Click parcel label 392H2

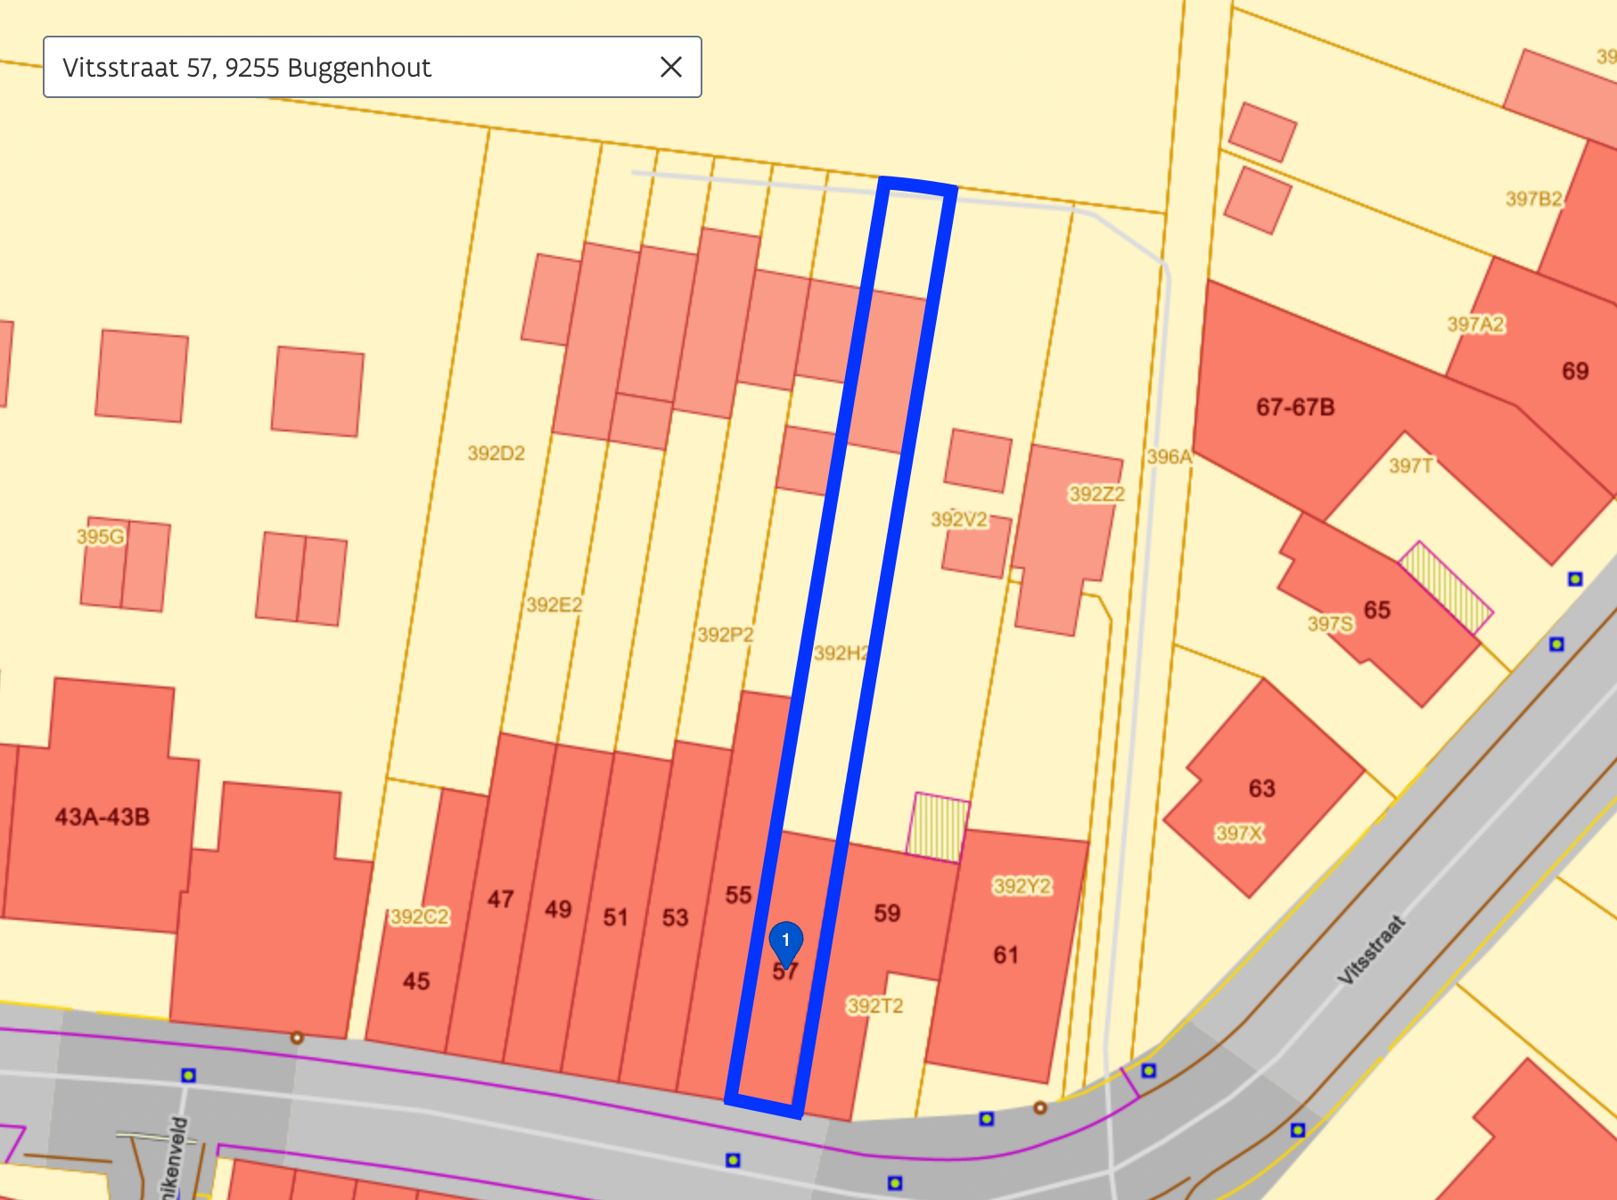pyautogui.click(x=842, y=653)
